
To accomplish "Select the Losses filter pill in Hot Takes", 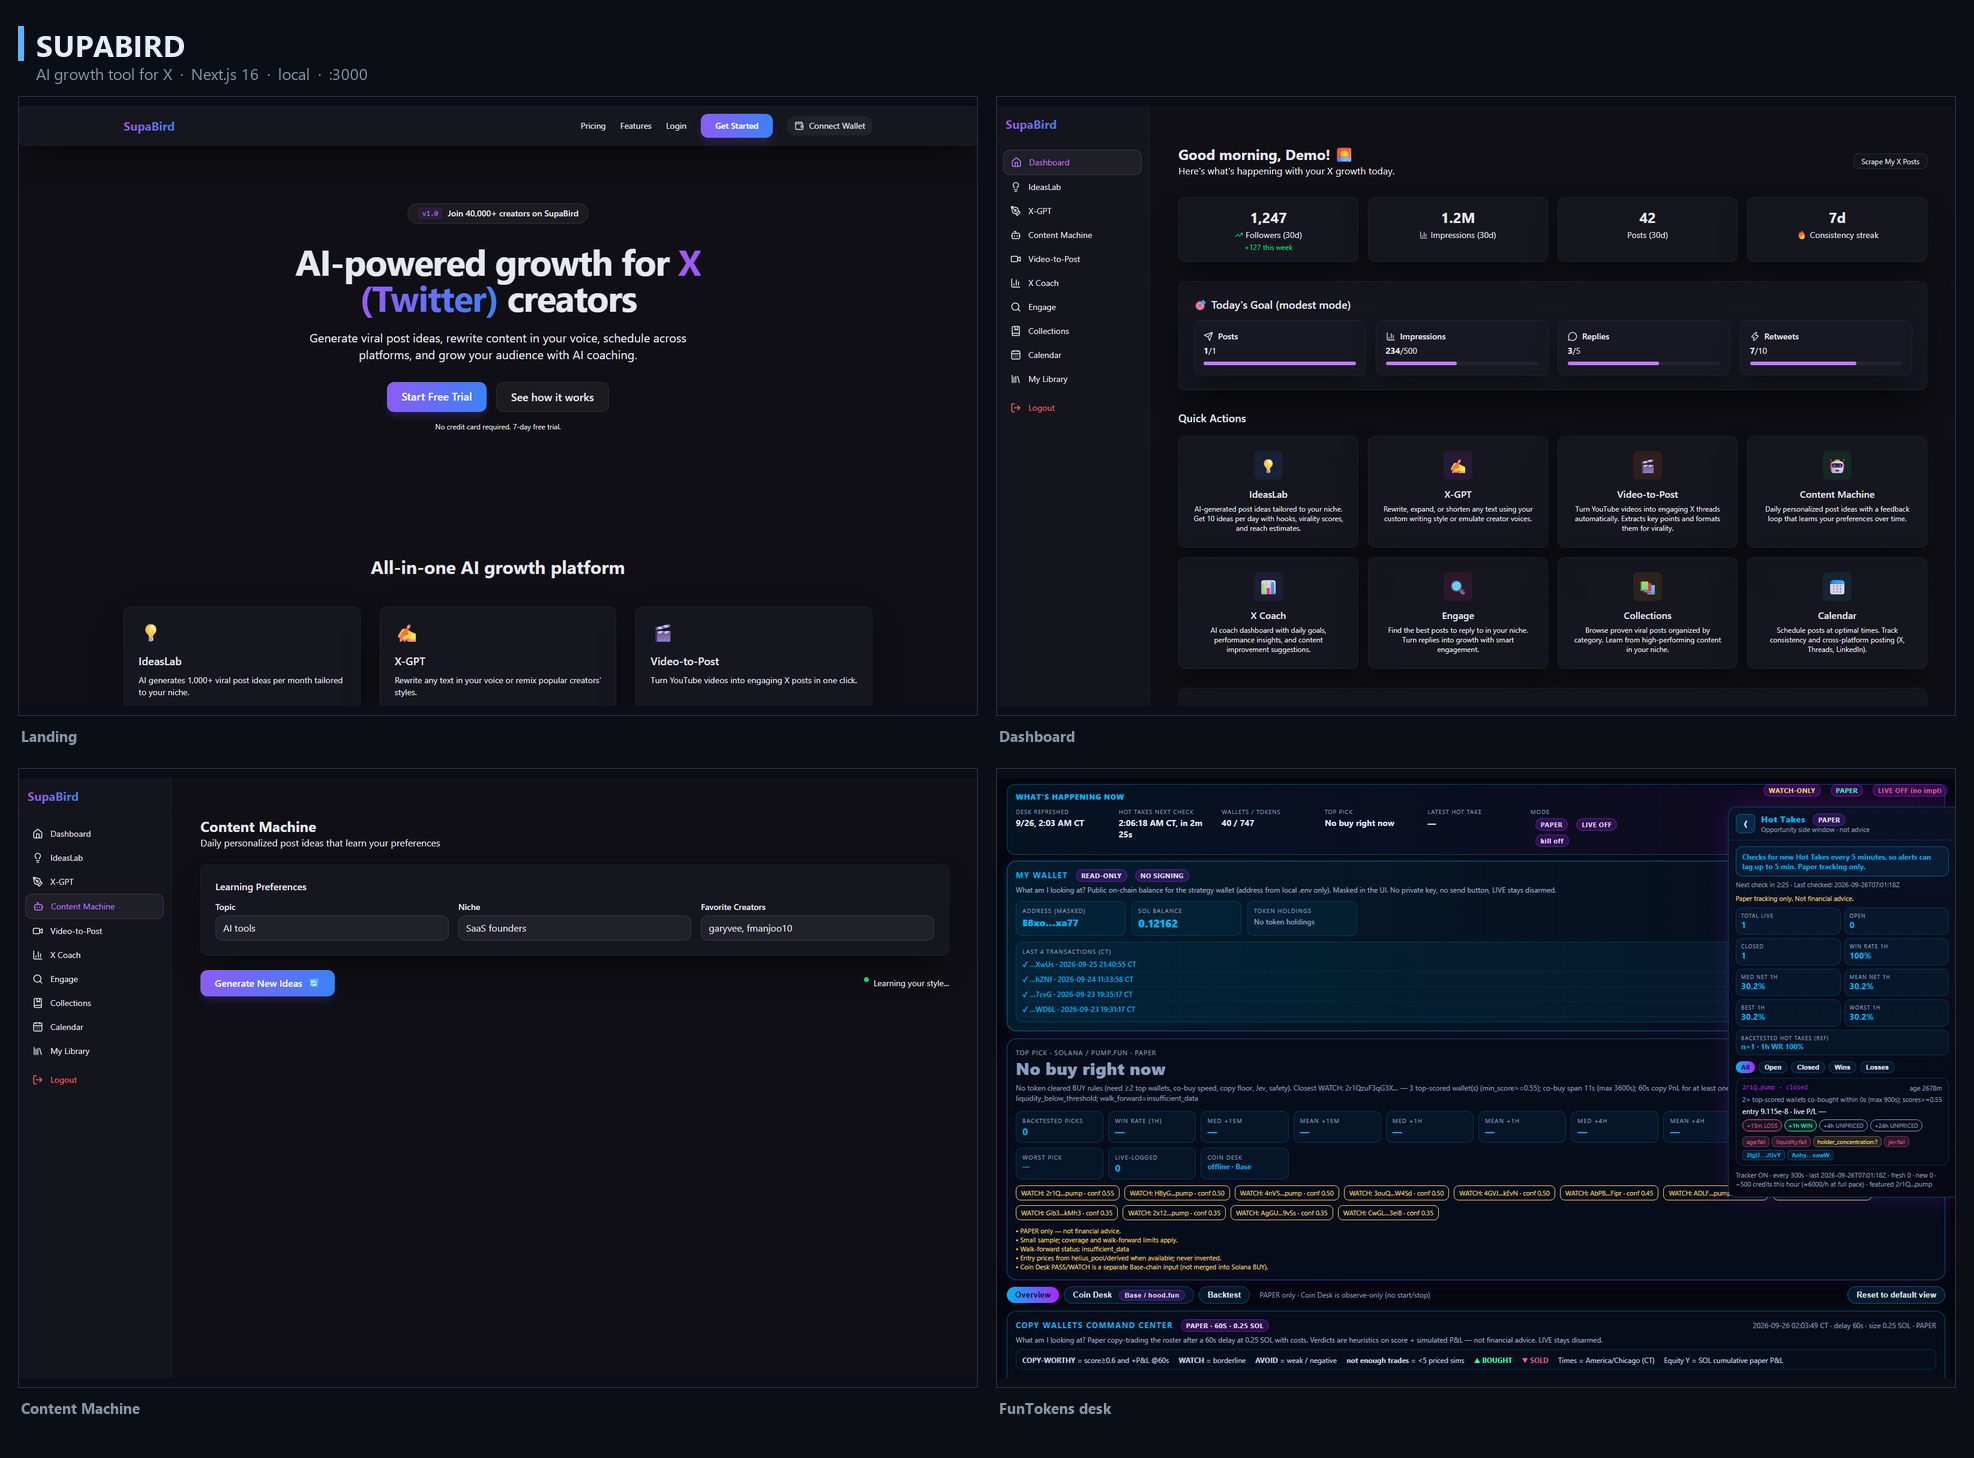I will [1877, 1067].
